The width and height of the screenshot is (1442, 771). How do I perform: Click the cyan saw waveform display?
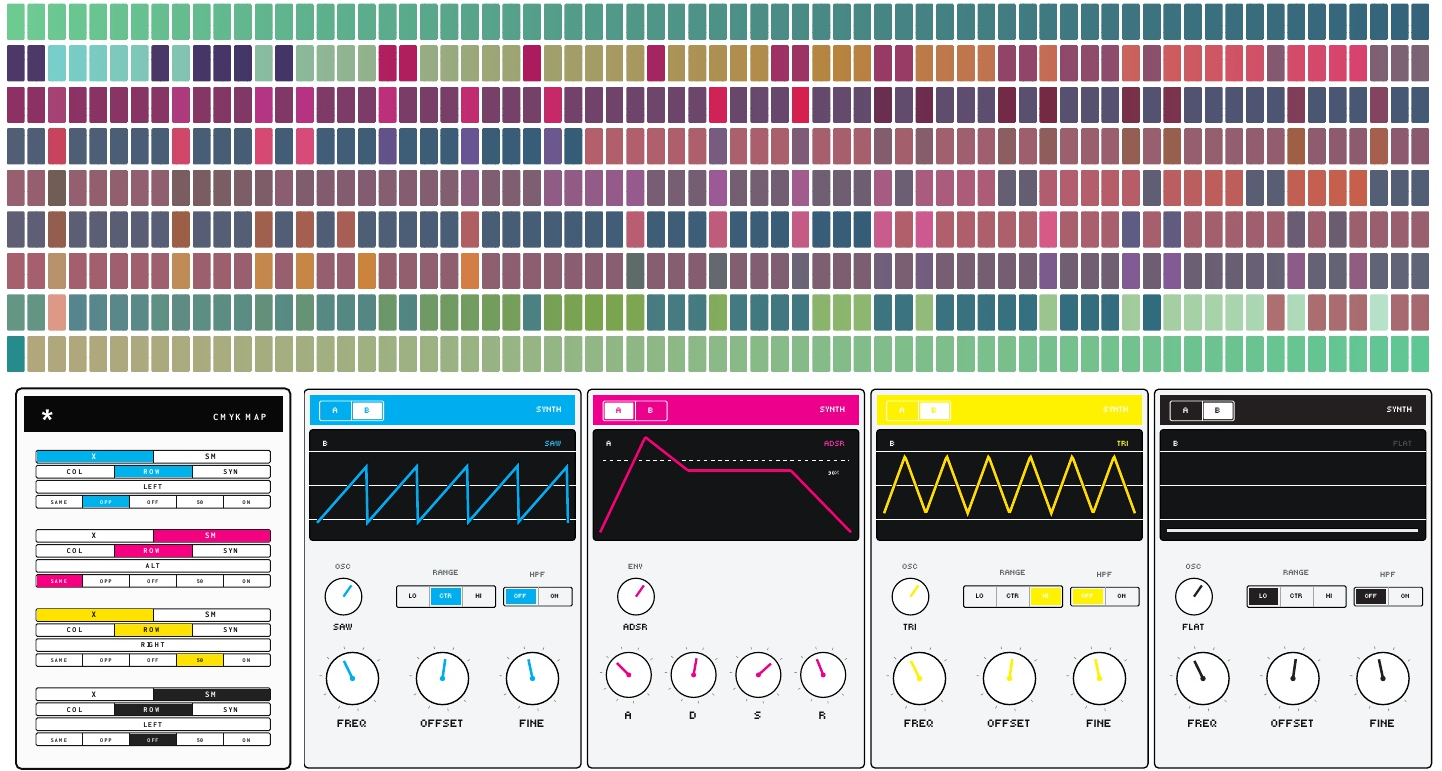(x=442, y=486)
